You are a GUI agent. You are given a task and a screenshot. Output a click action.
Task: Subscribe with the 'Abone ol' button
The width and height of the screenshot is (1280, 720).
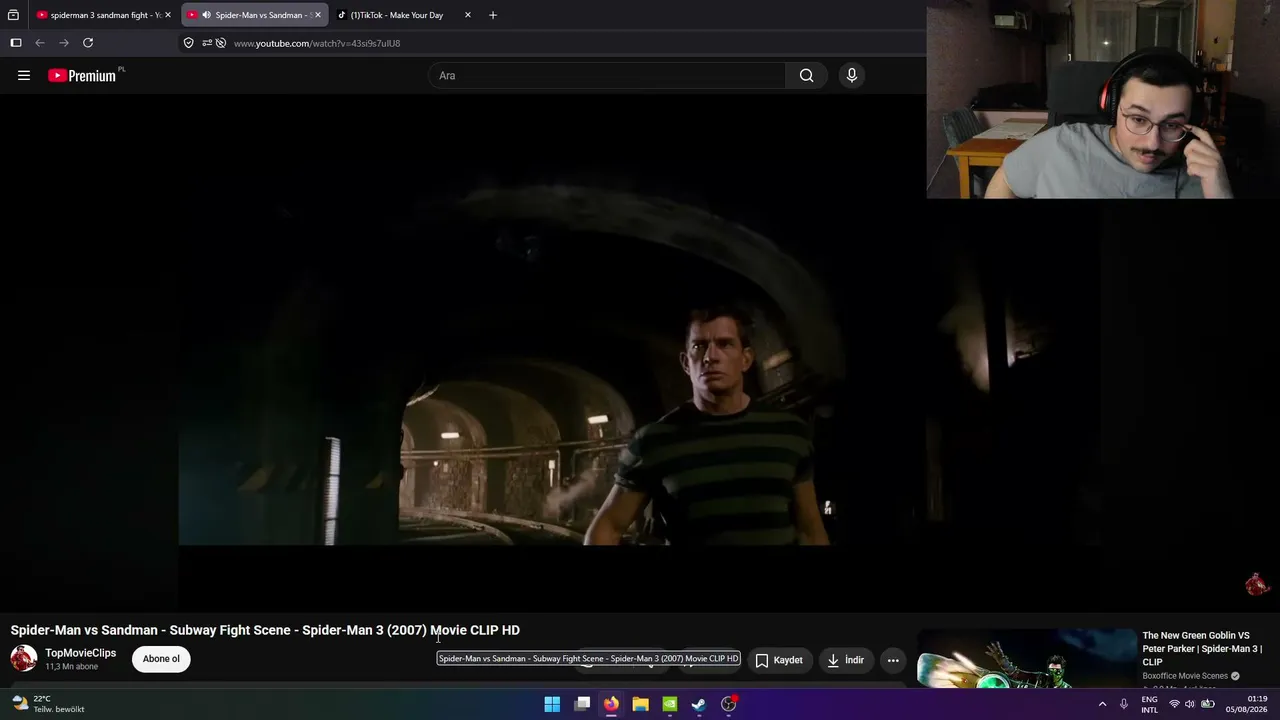(161, 659)
